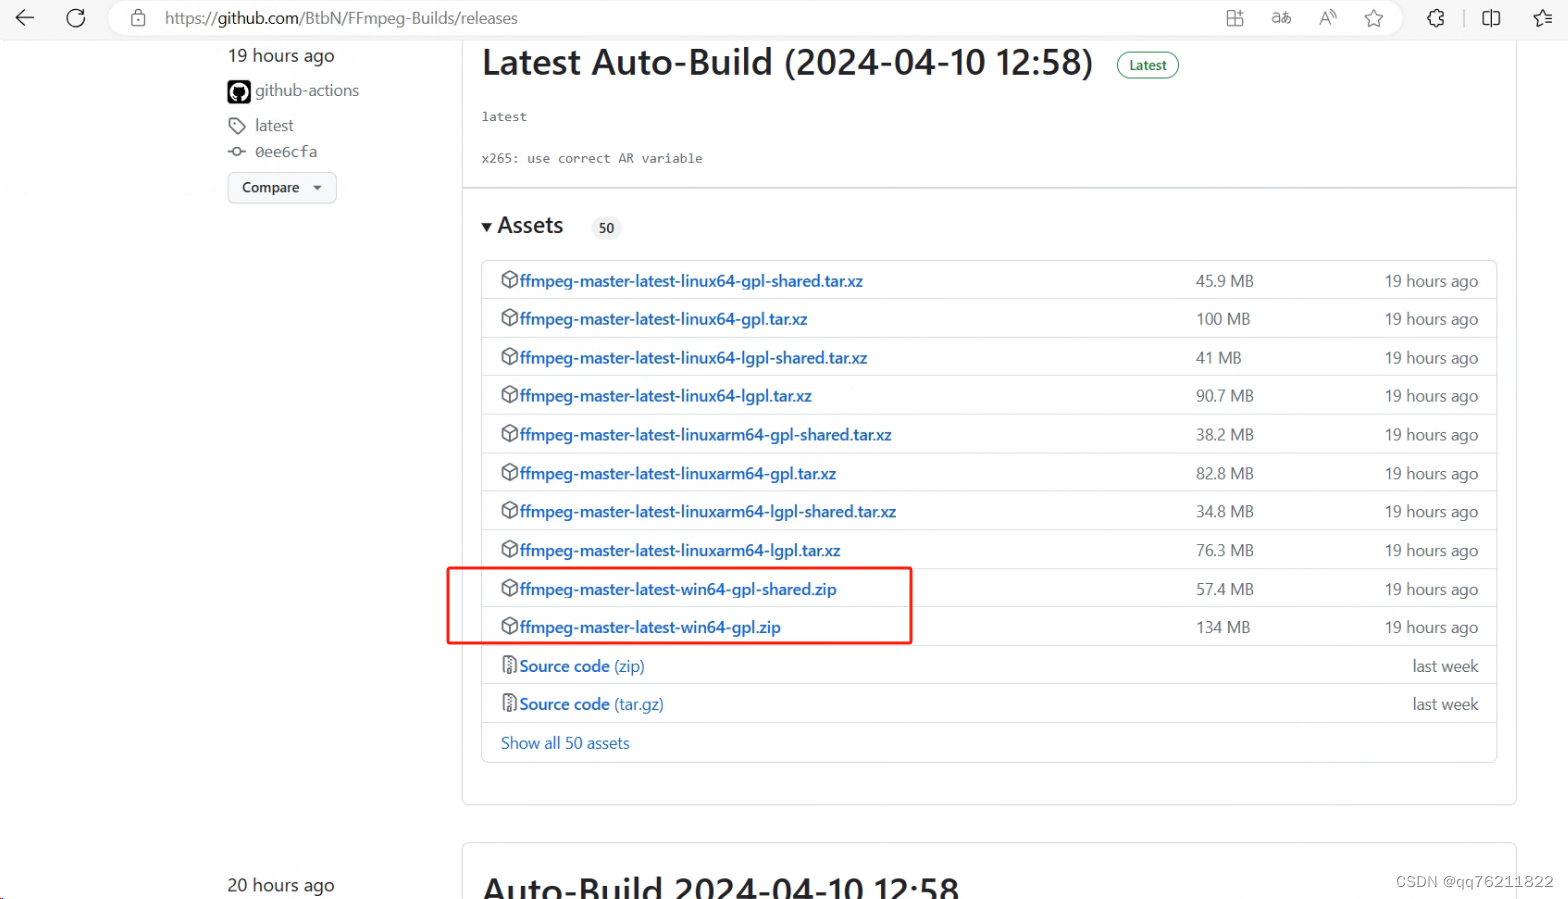Click the 90.7 MB size value
The height and width of the screenshot is (899, 1568).
[1224, 396]
